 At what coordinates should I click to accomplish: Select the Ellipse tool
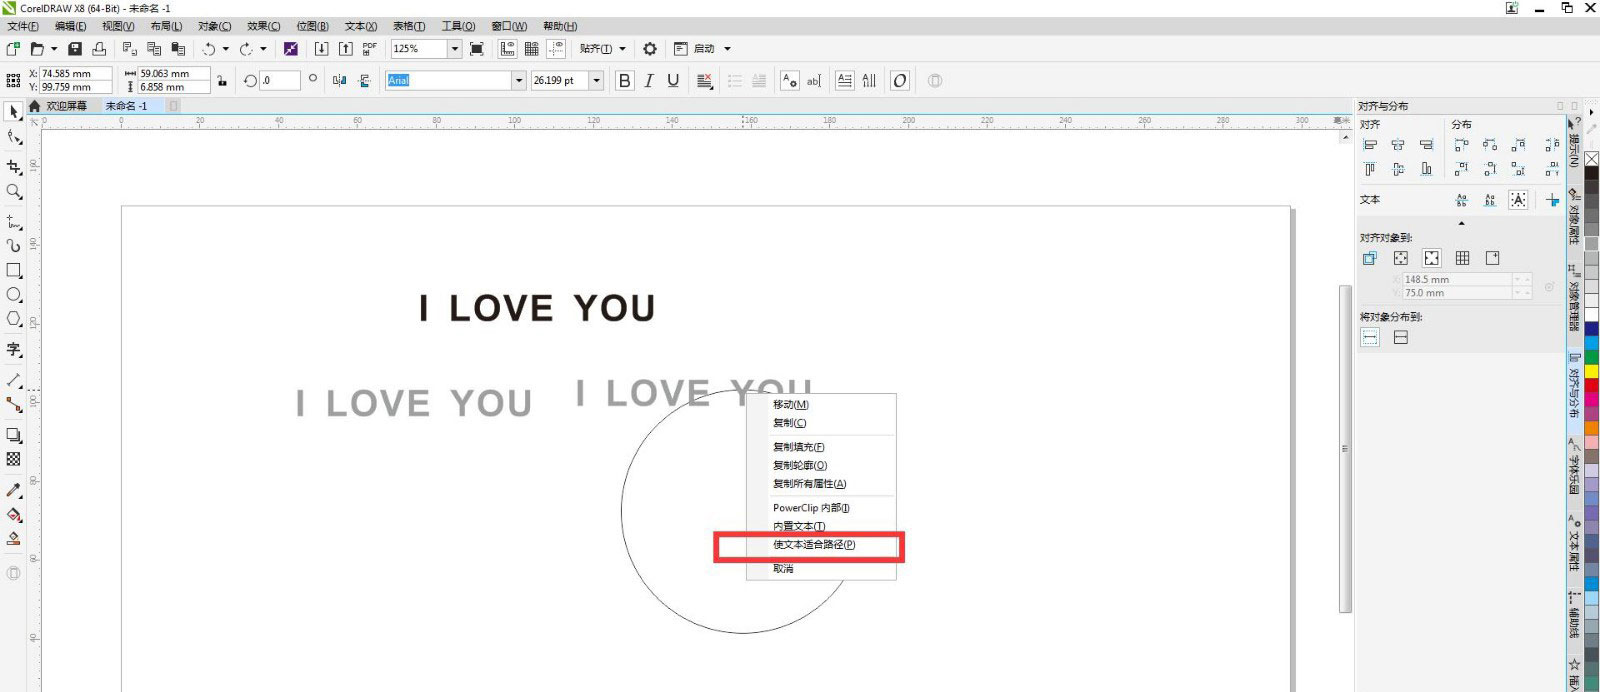[14, 295]
